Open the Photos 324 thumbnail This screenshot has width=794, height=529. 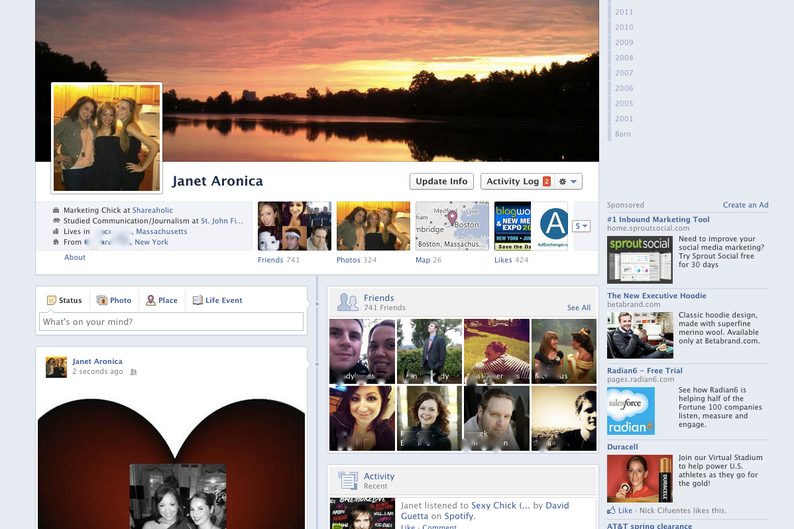pos(373,226)
